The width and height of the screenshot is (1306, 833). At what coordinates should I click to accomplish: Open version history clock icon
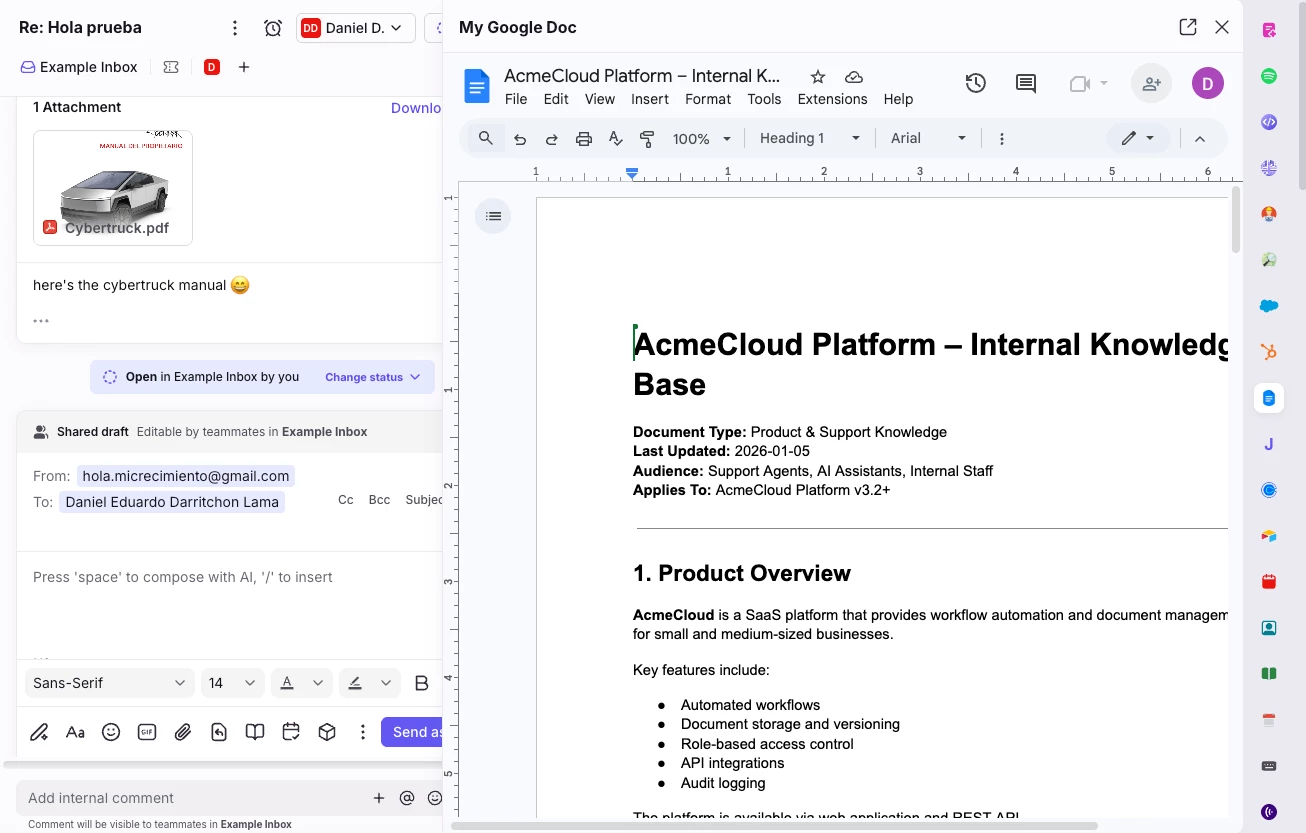coord(976,84)
